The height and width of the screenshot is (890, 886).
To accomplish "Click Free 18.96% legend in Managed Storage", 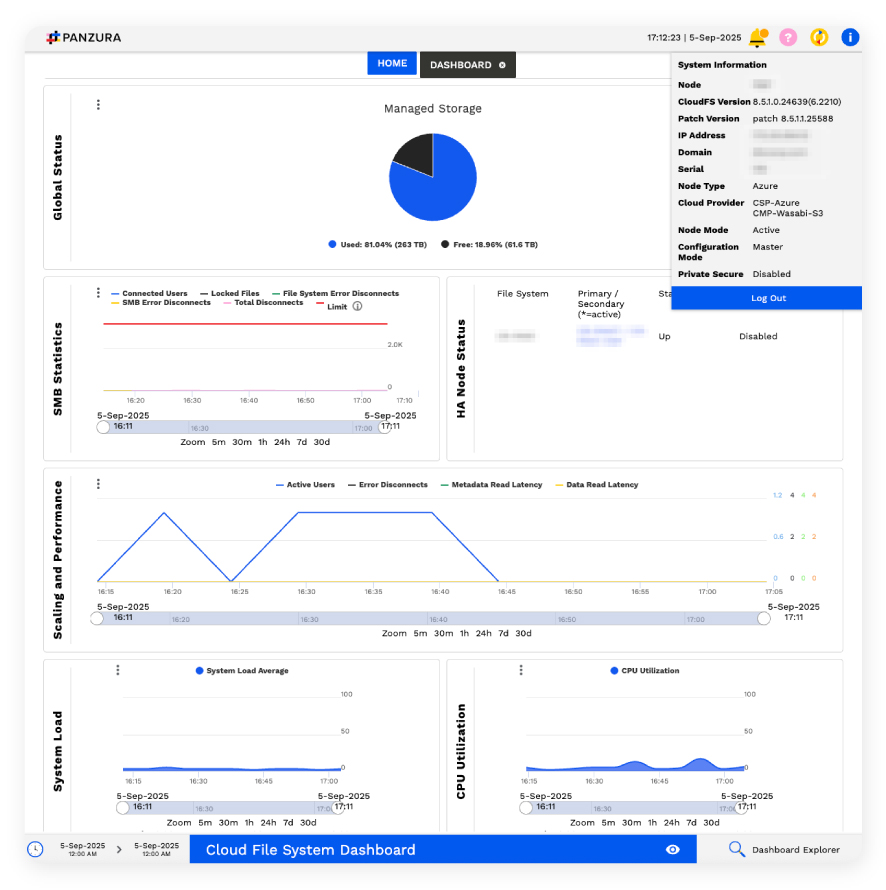I will pos(489,245).
